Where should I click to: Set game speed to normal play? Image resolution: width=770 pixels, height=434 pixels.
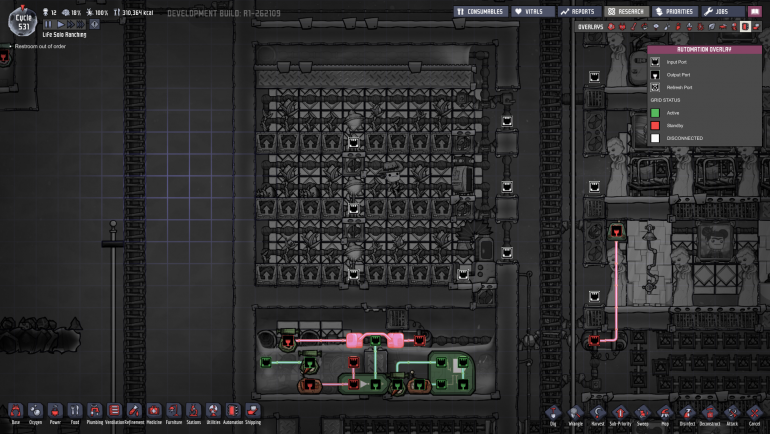pyautogui.click(x=60, y=24)
